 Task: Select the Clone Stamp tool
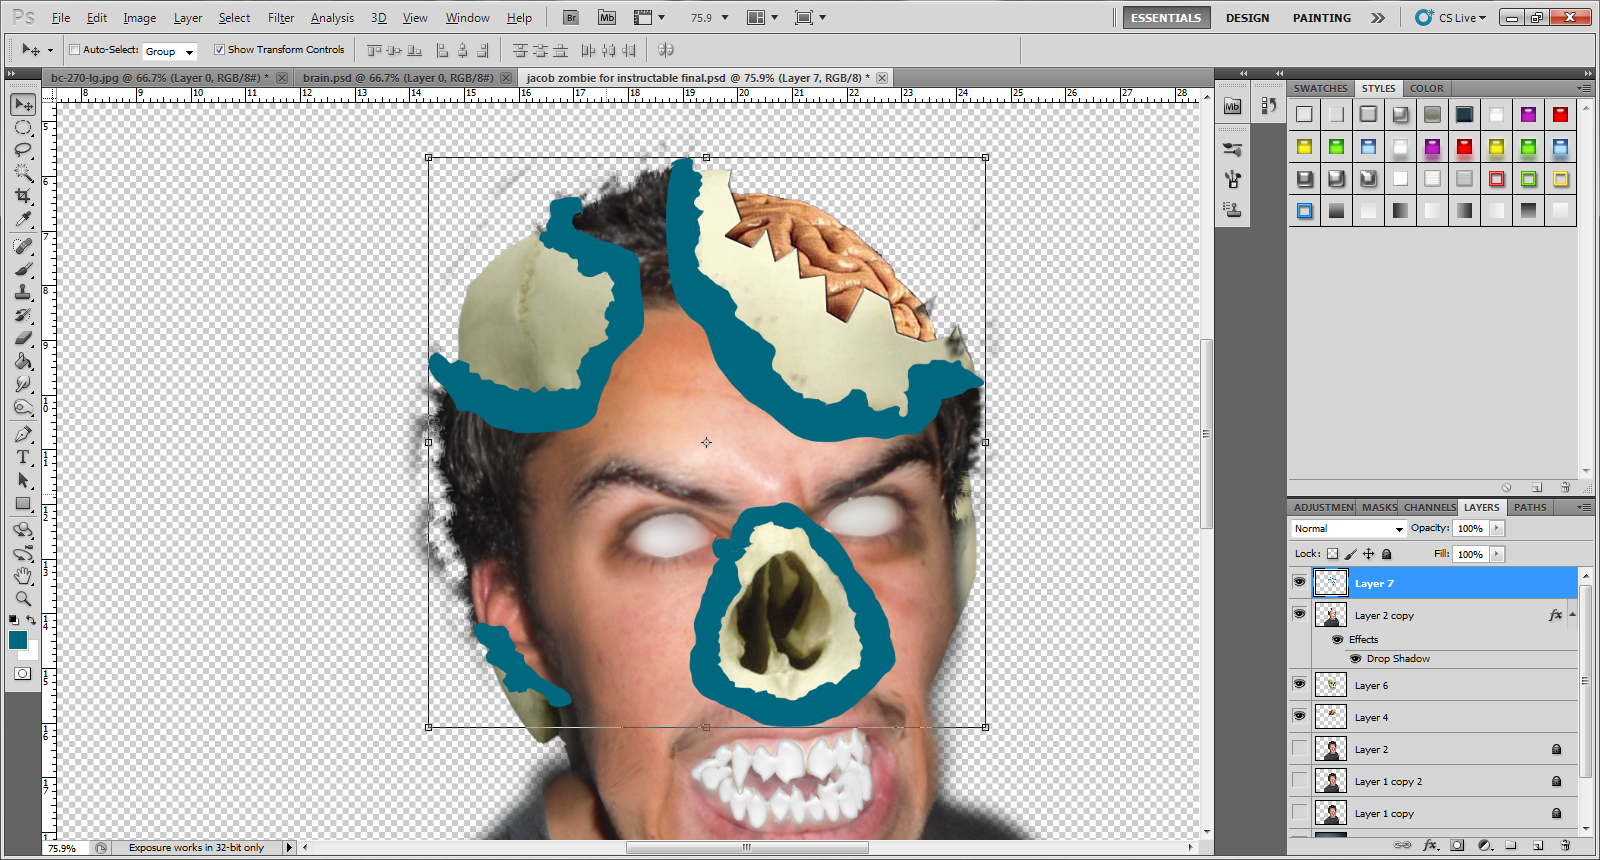(23, 292)
